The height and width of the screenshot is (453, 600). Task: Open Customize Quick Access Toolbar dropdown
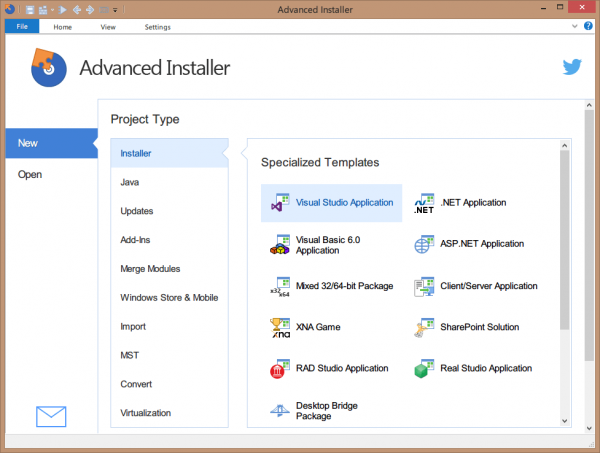[115, 10]
